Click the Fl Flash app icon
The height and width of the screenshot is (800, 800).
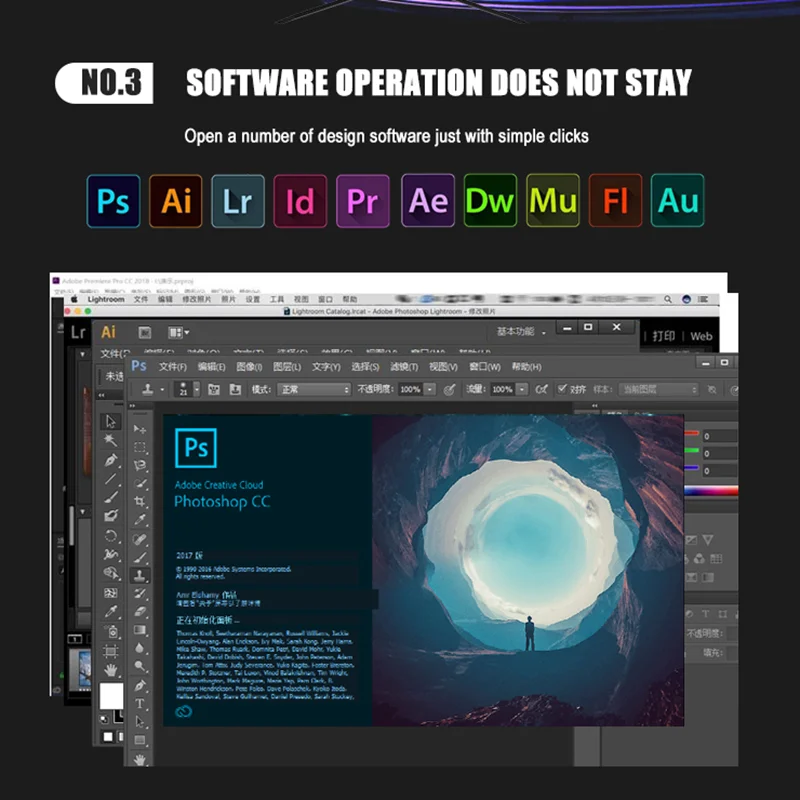615,200
